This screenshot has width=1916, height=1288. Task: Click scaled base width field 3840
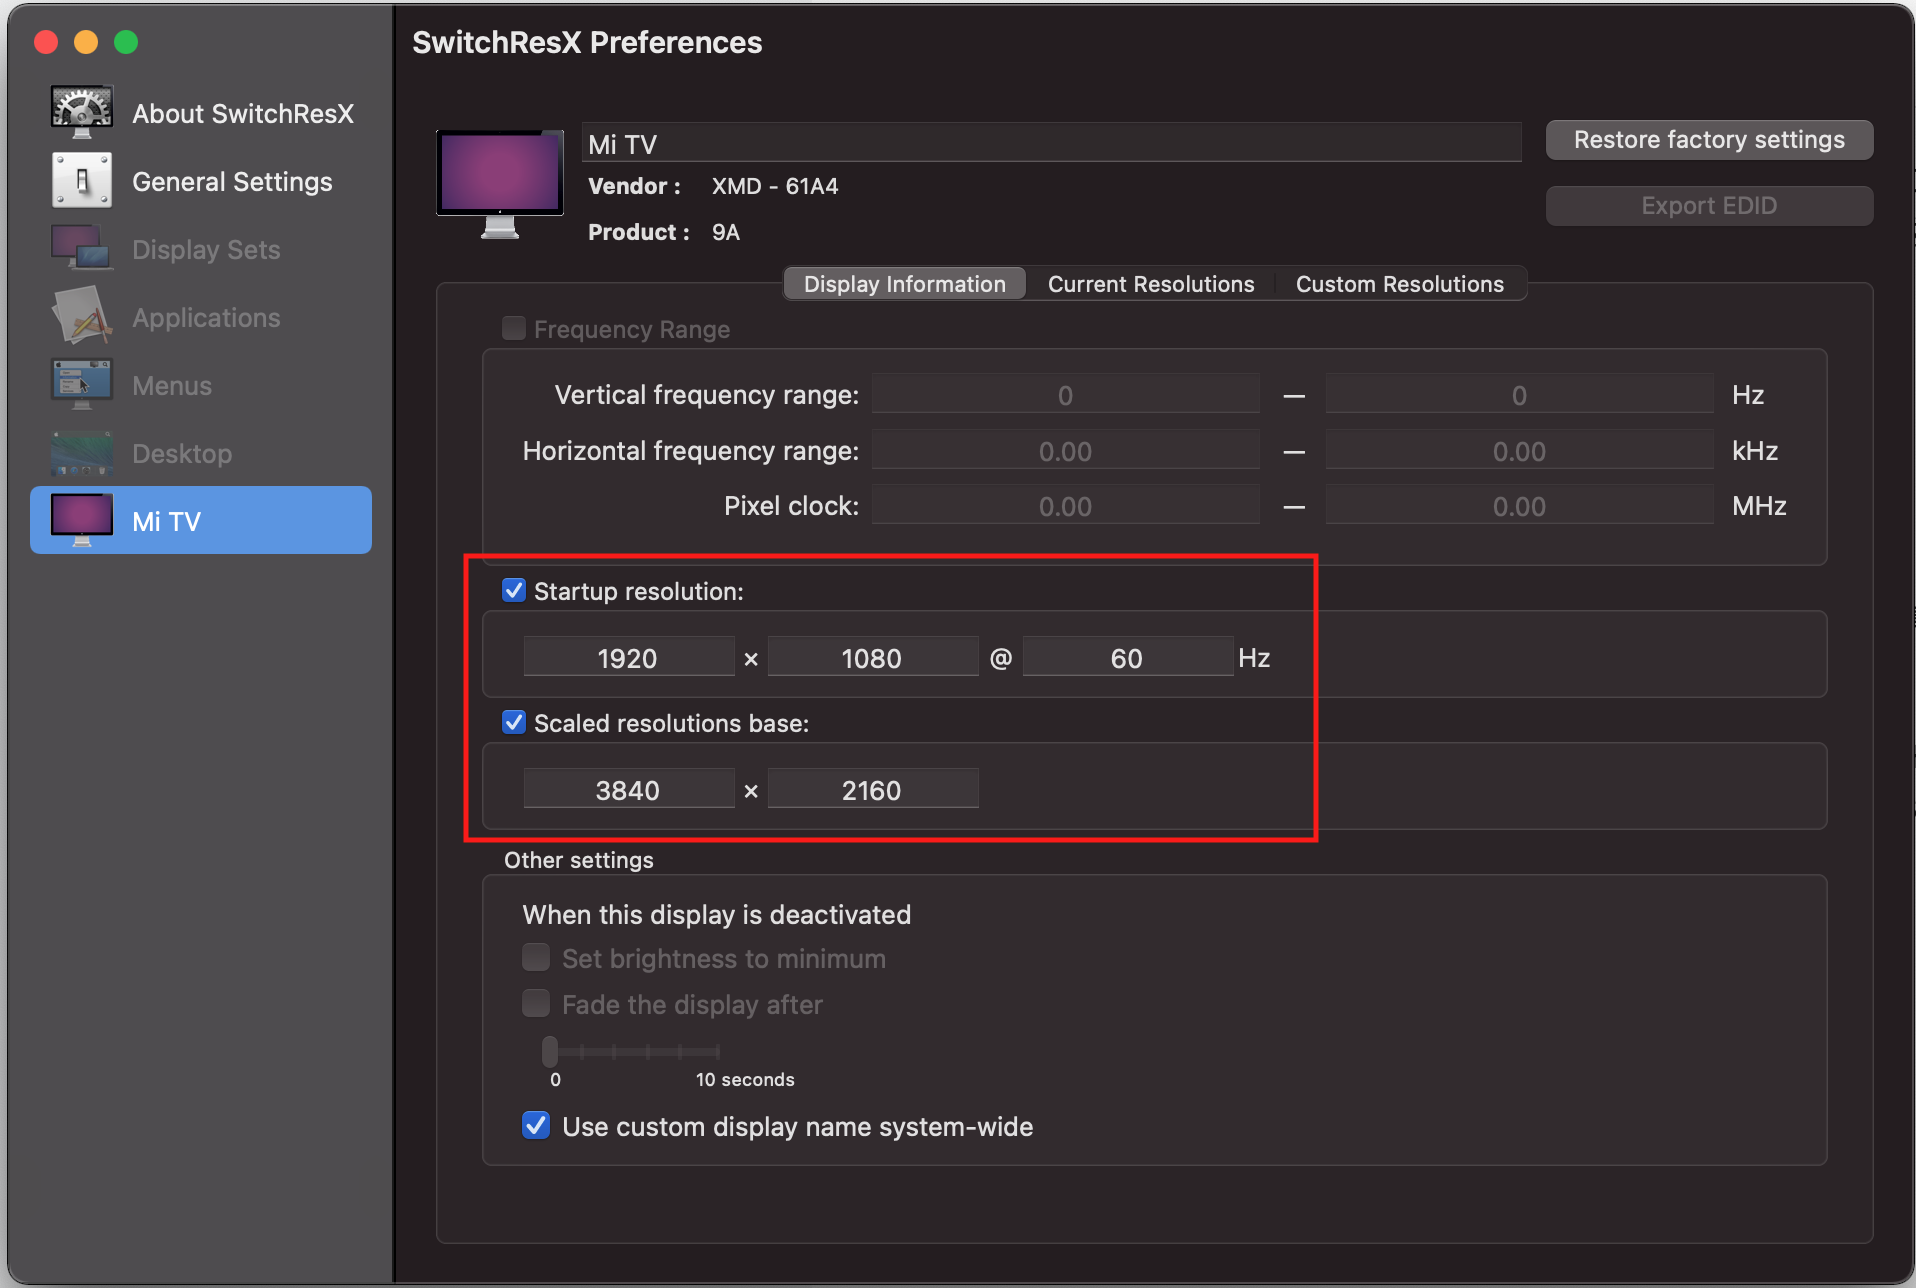point(628,789)
